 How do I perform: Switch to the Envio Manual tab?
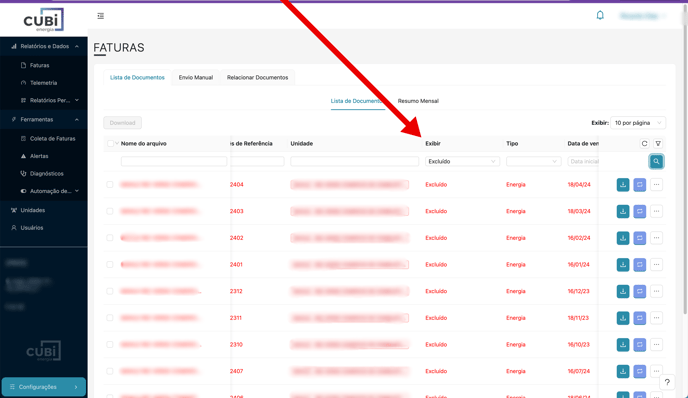[x=196, y=77]
